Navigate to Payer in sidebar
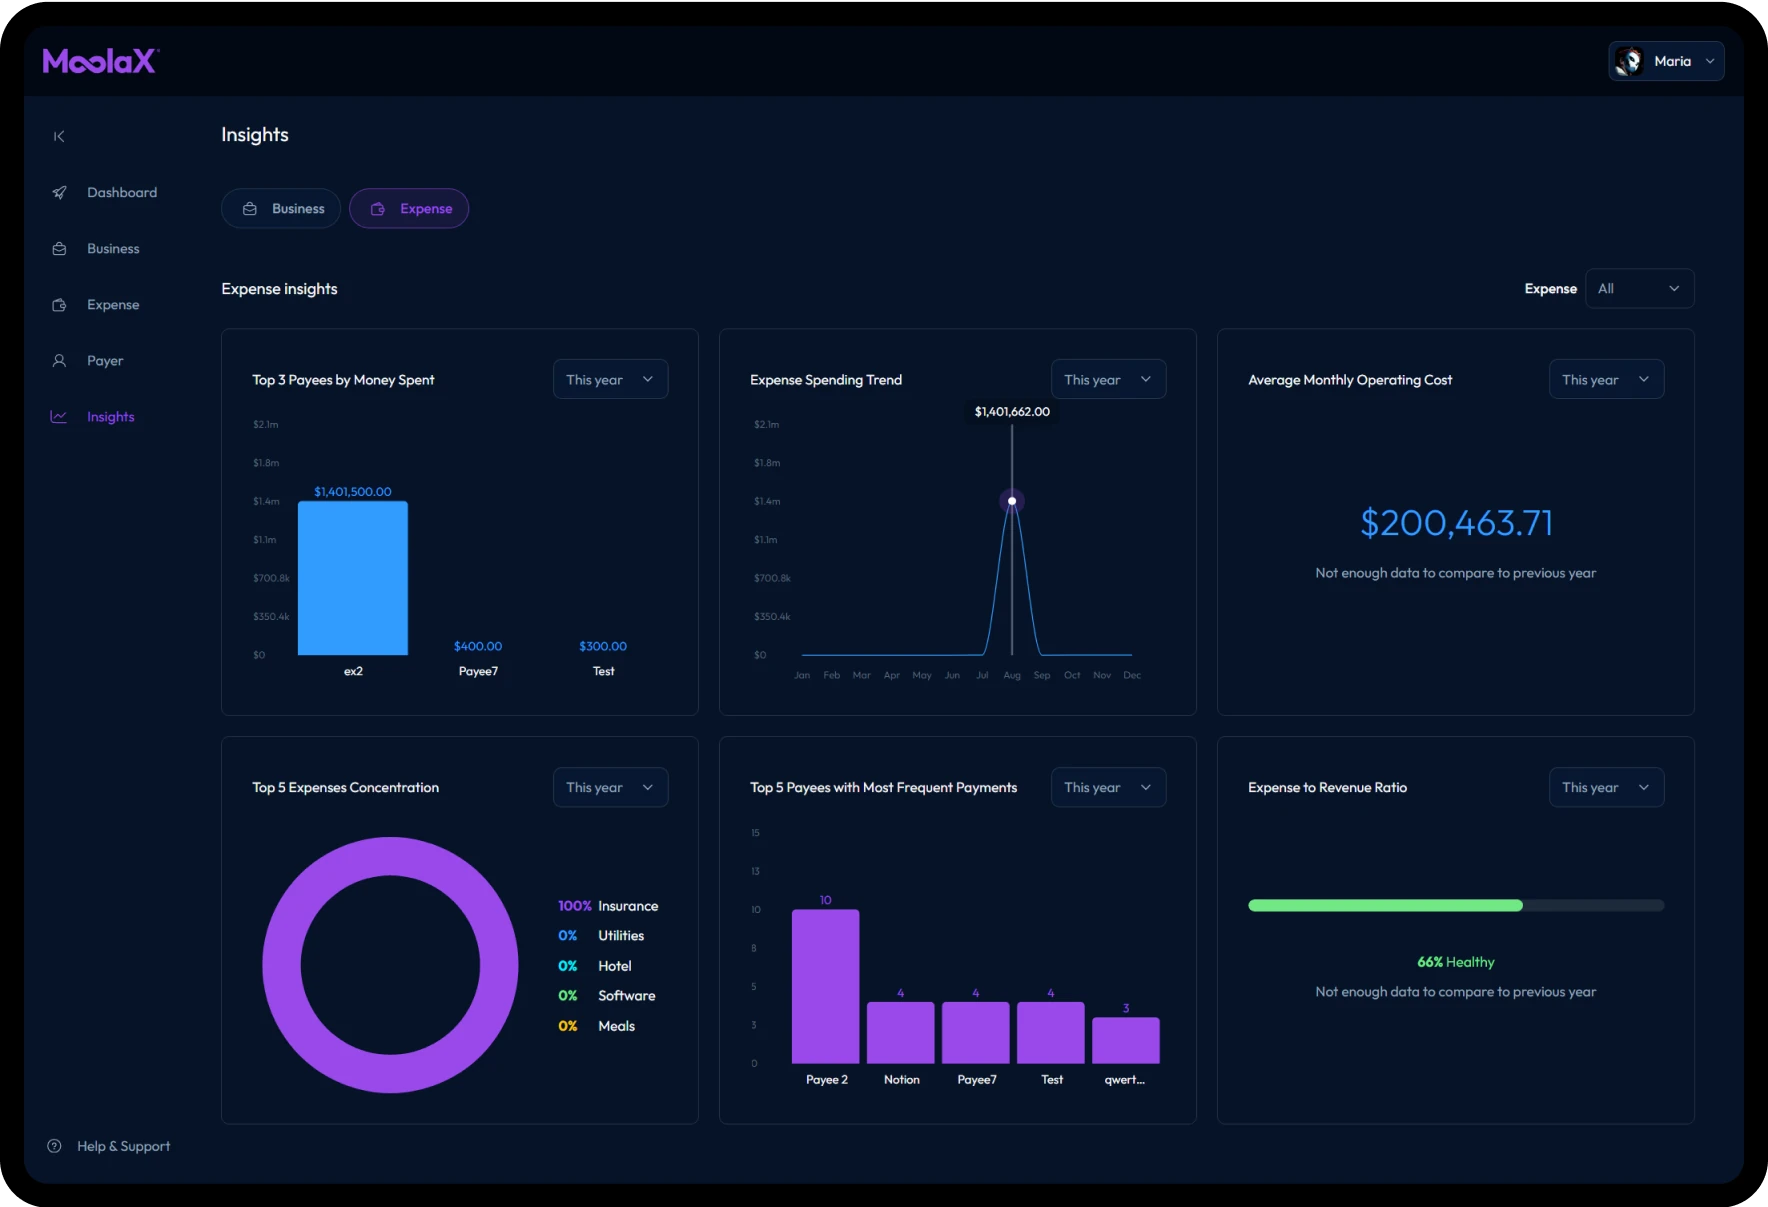1768x1207 pixels. [105, 361]
